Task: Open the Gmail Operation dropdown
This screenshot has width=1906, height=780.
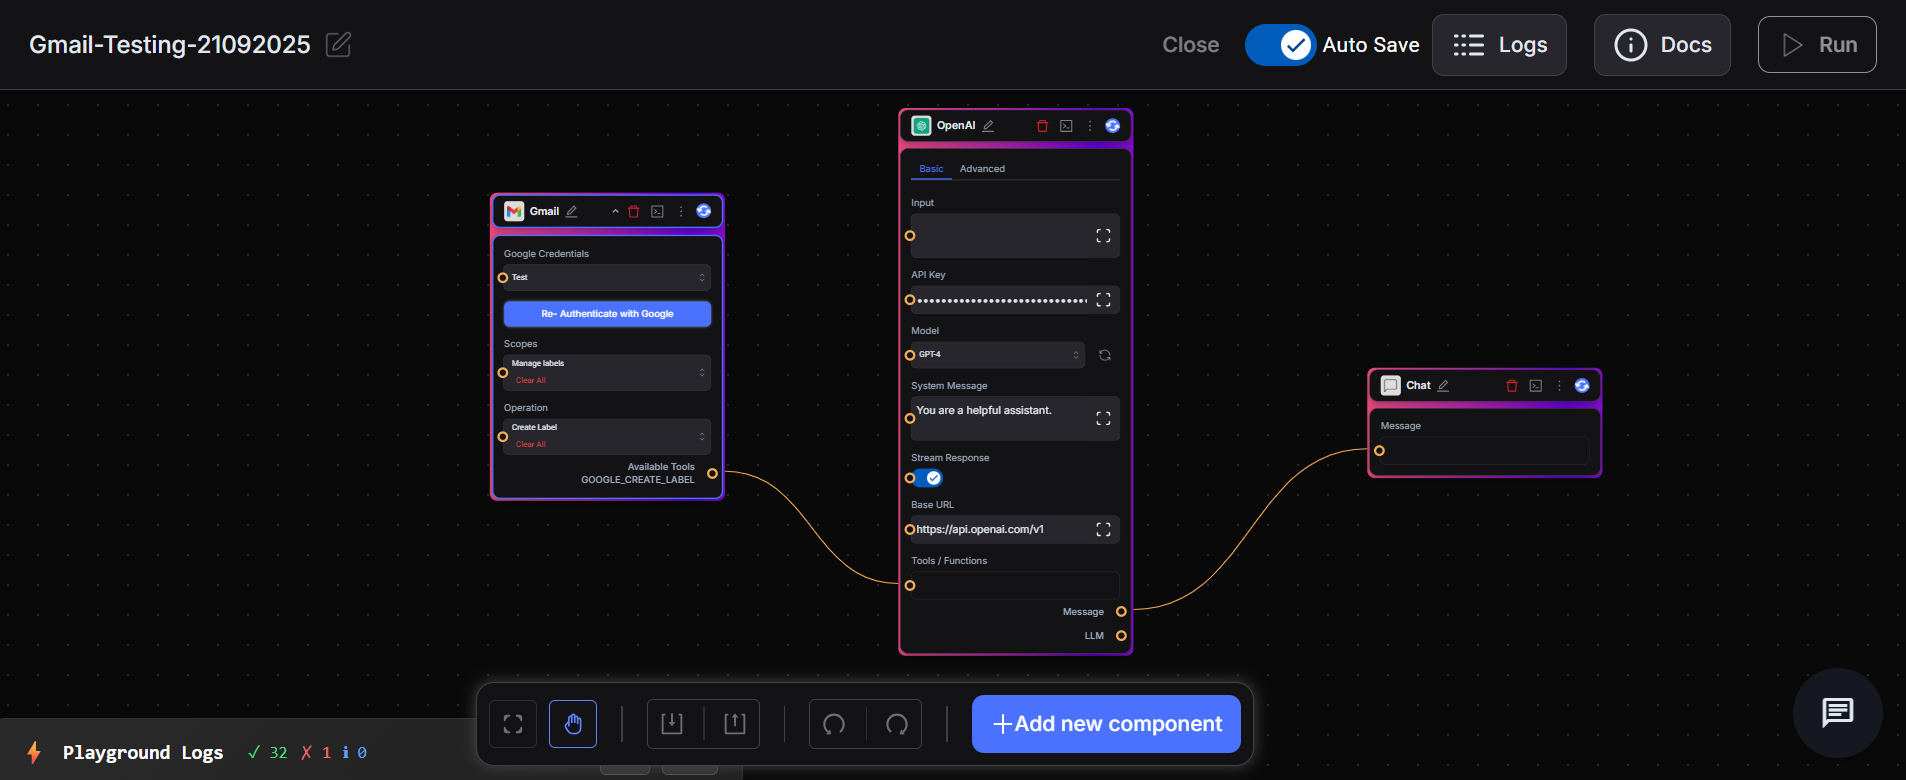Action: click(606, 436)
